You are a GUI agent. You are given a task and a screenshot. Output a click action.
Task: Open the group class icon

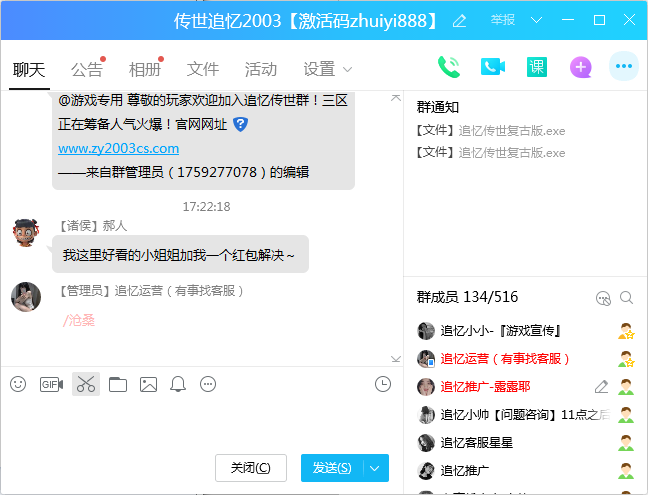[x=537, y=67]
